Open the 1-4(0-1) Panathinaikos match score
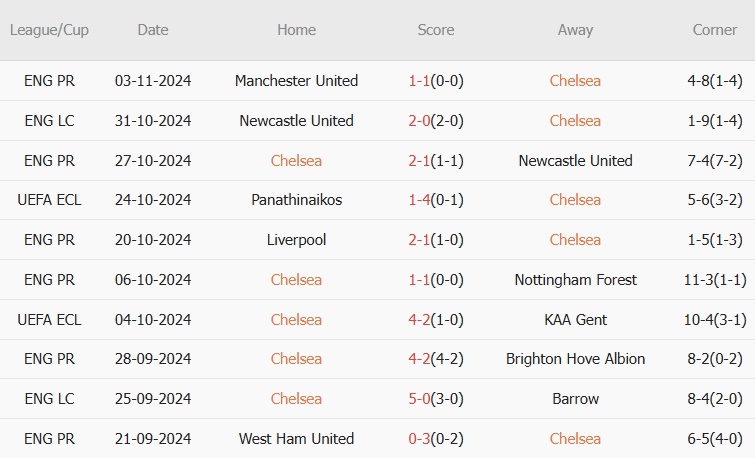The width and height of the screenshot is (755, 458). coord(436,200)
